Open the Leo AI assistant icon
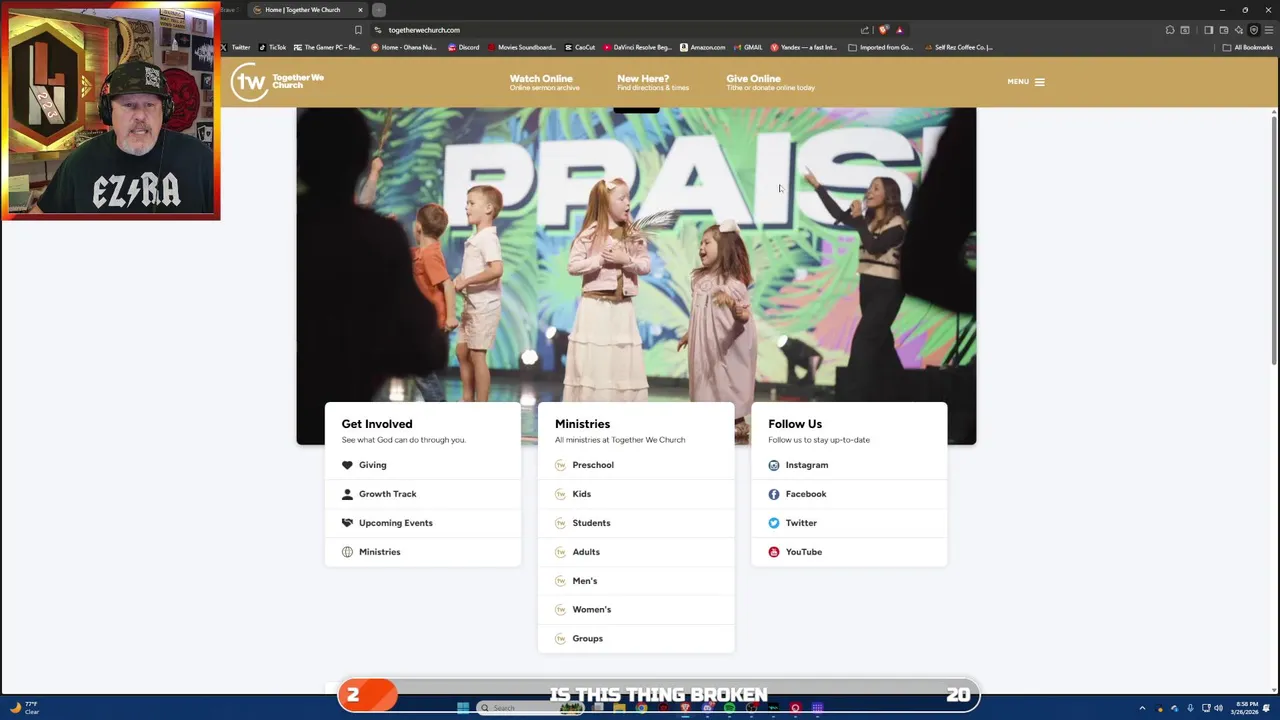 click(x=1239, y=30)
